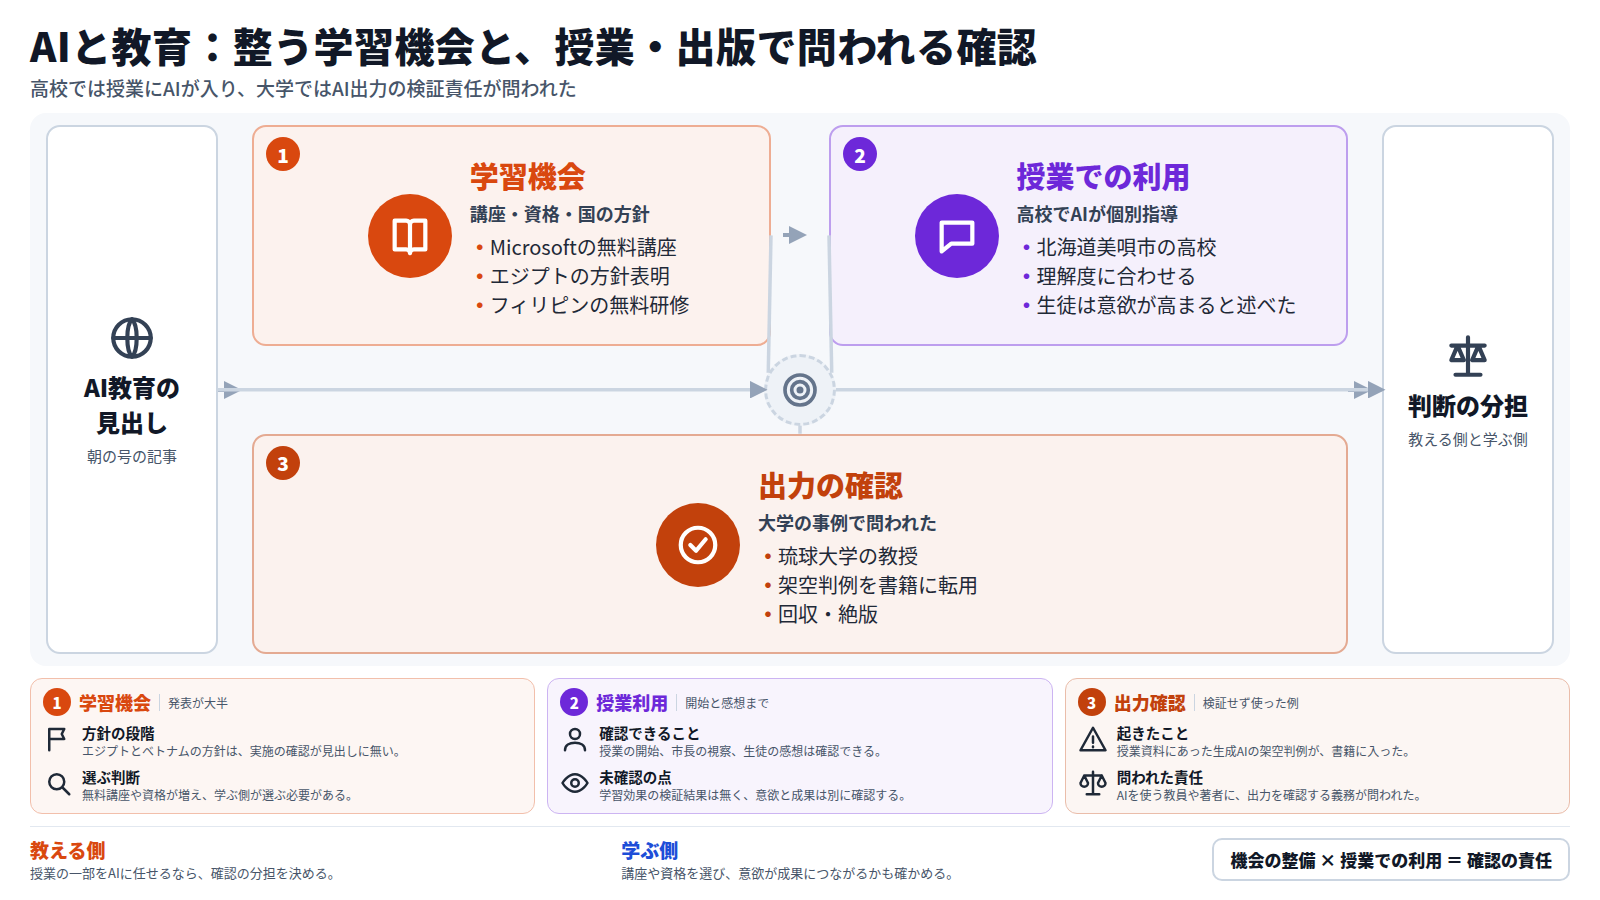The height and width of the screenshot is (900, 1600).
Task: Click the bullet フィリピンの無料研修
Action: pos(590,305)
